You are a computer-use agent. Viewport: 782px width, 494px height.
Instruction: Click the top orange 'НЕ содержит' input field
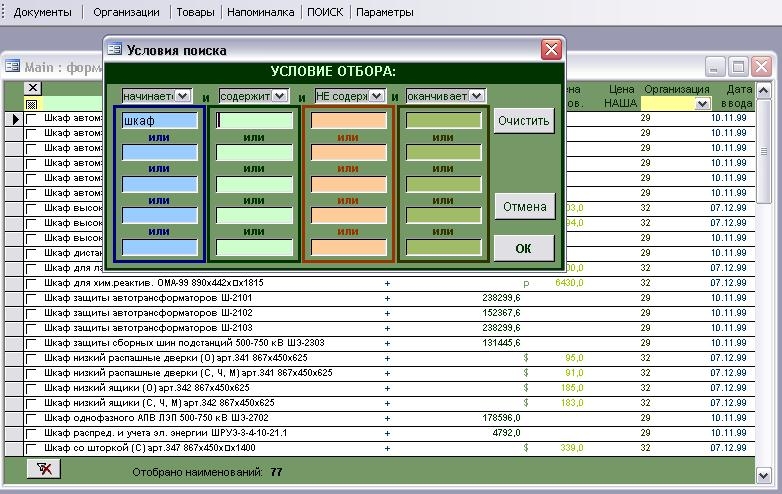click(349, 120)
